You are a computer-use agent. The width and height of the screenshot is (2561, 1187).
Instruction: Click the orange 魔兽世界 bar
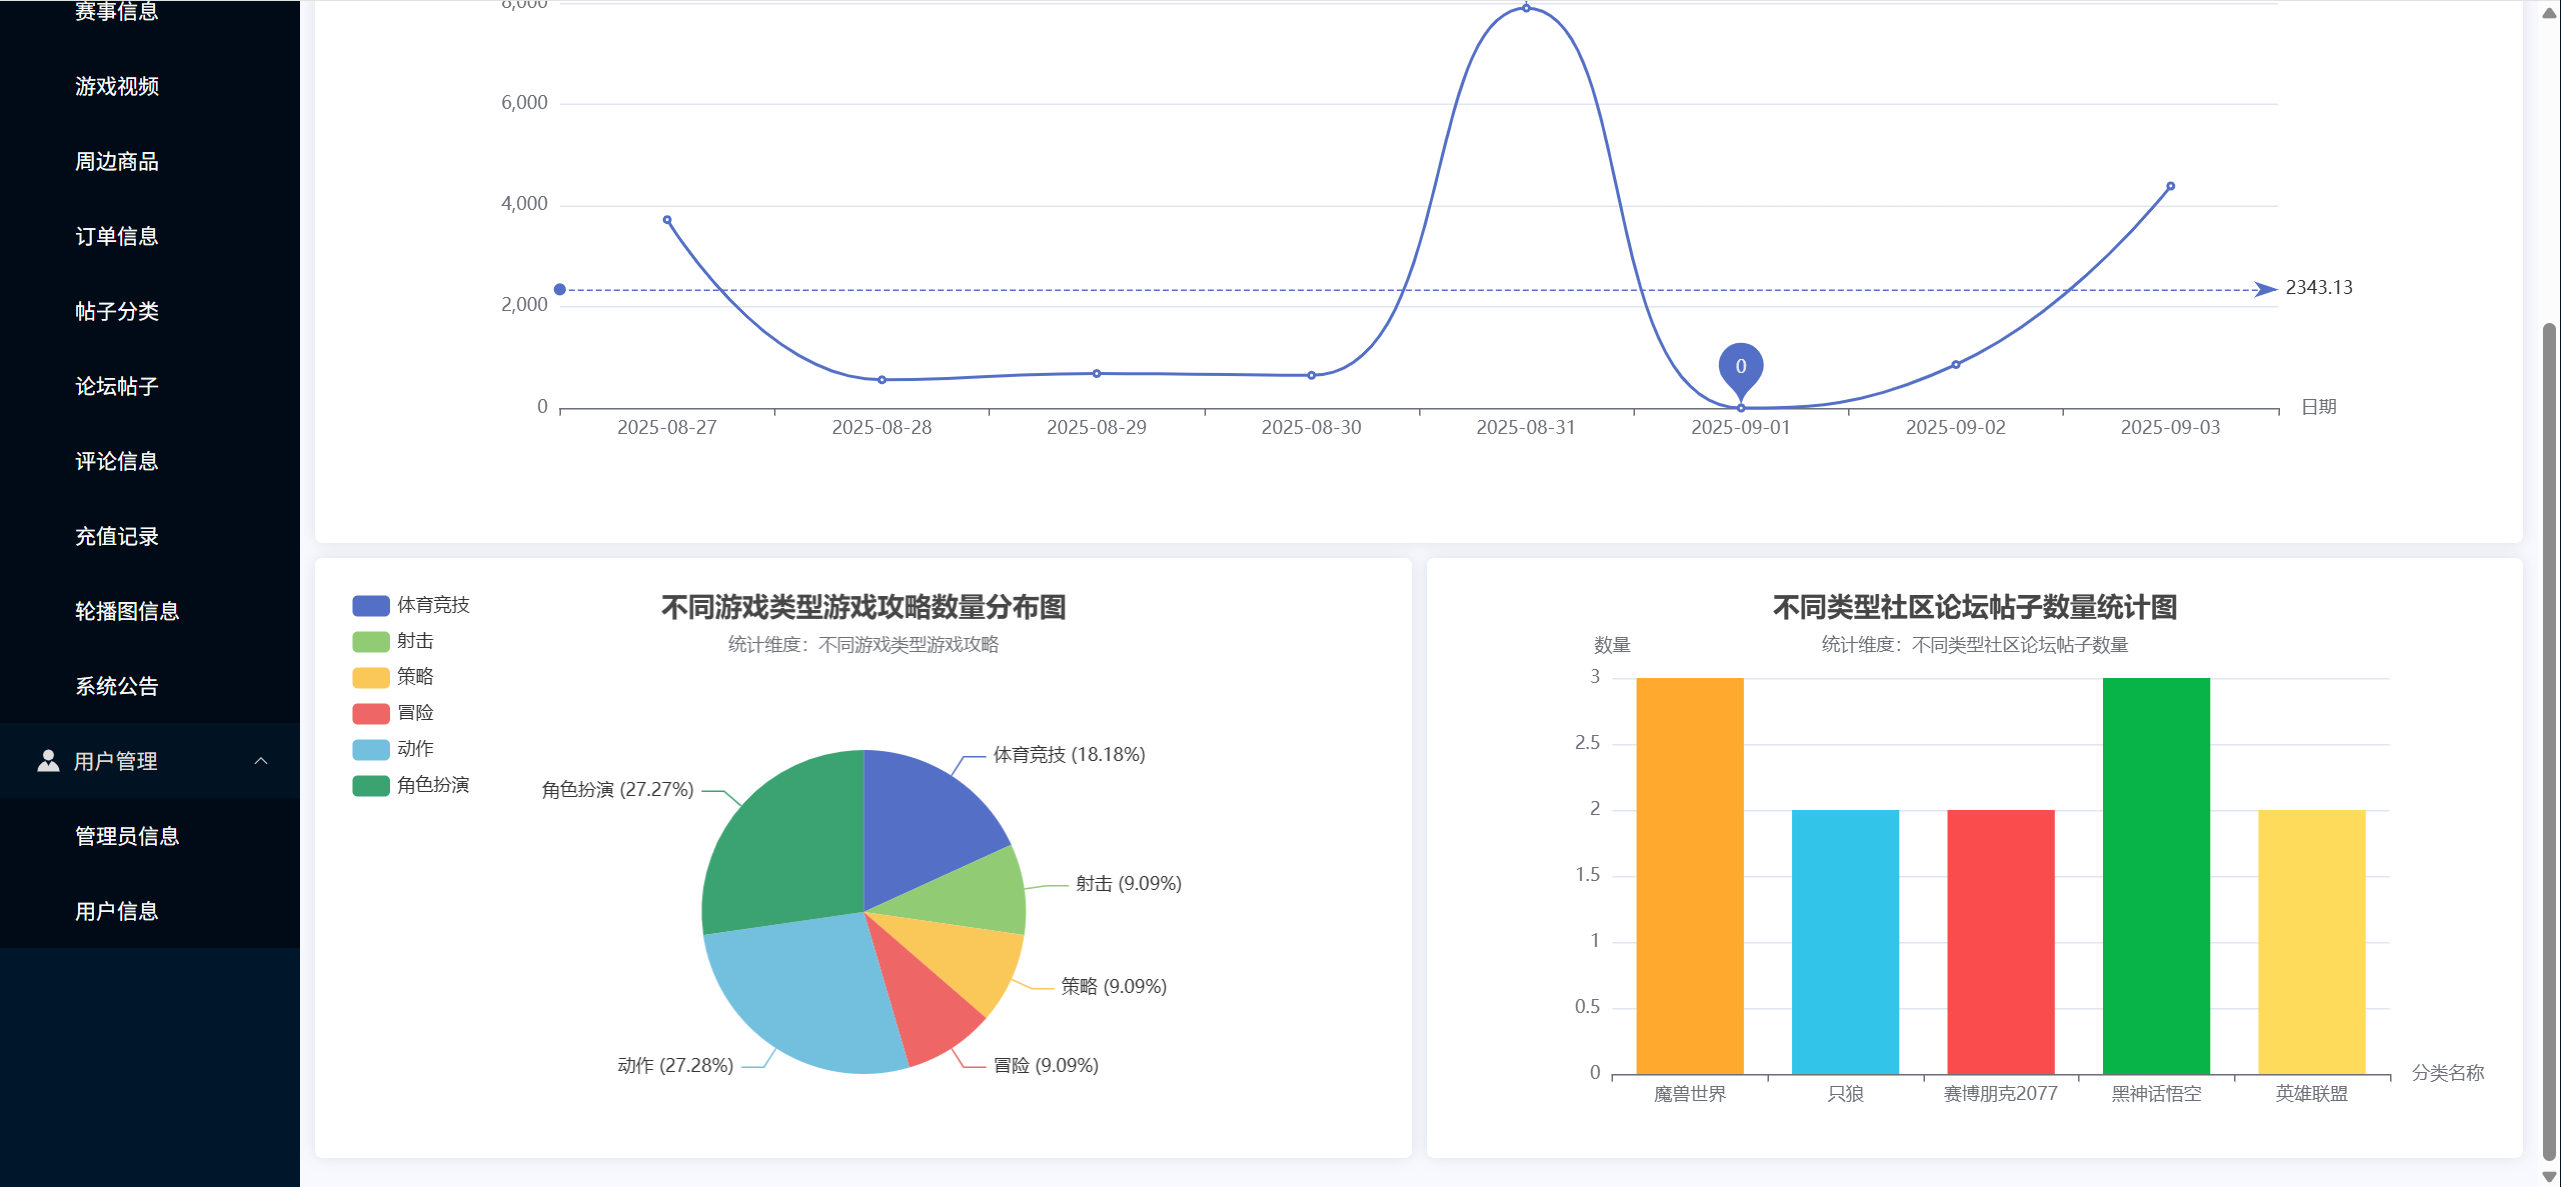(1689, 875)
